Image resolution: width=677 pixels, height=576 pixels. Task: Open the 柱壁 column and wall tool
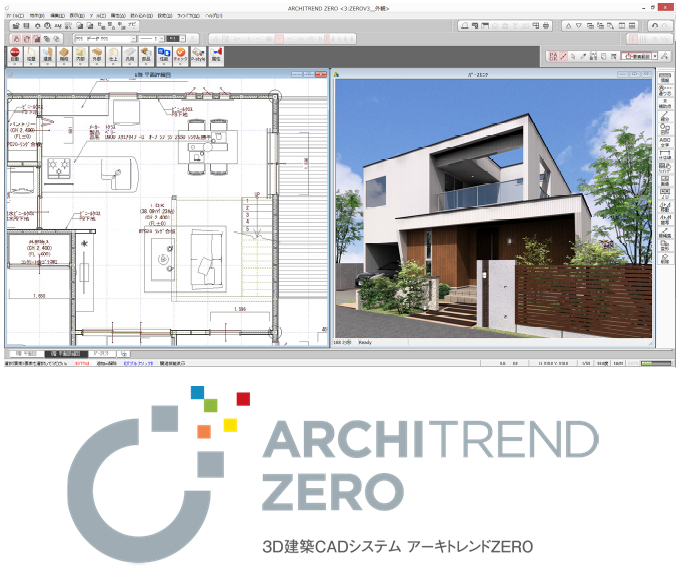coord(31,55)
